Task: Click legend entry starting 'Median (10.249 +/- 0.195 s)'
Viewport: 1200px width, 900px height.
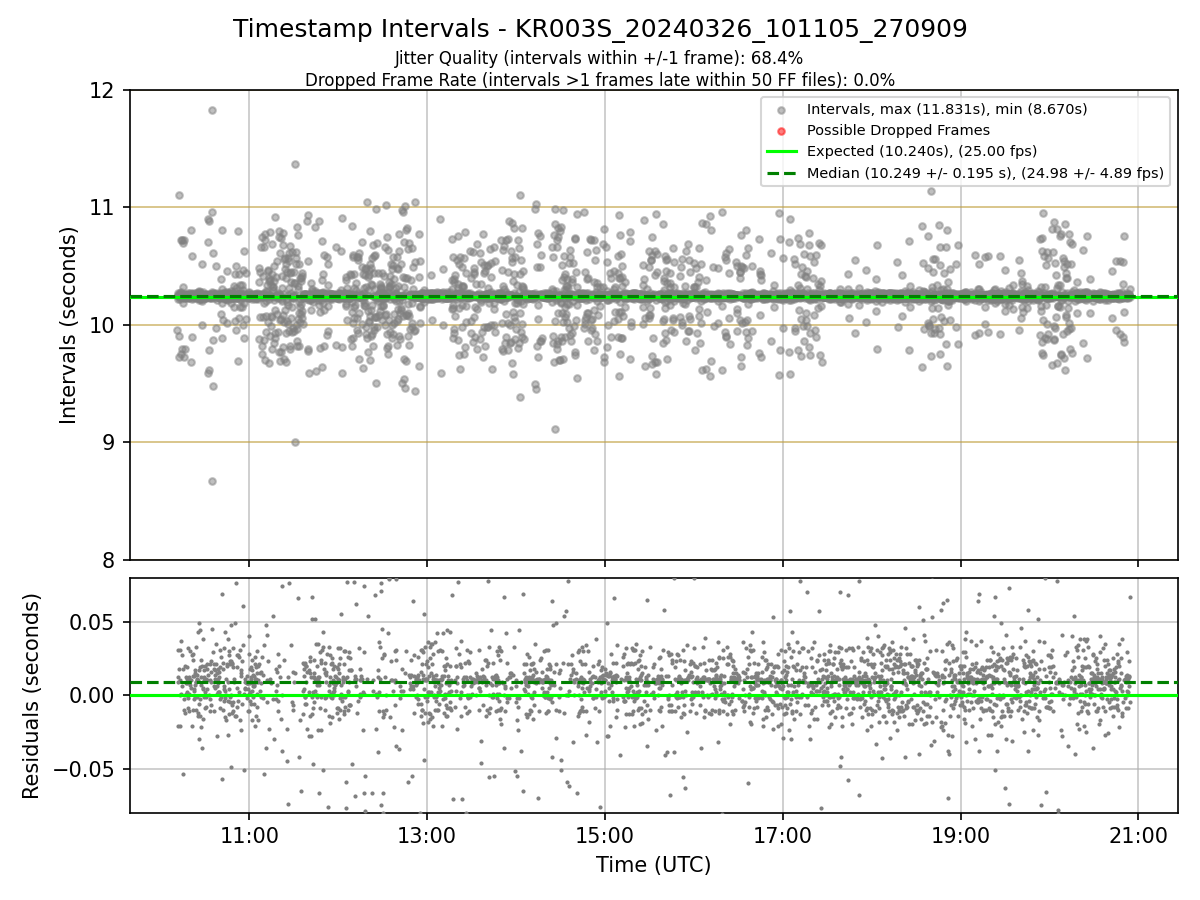Action: tap(985, 173)
